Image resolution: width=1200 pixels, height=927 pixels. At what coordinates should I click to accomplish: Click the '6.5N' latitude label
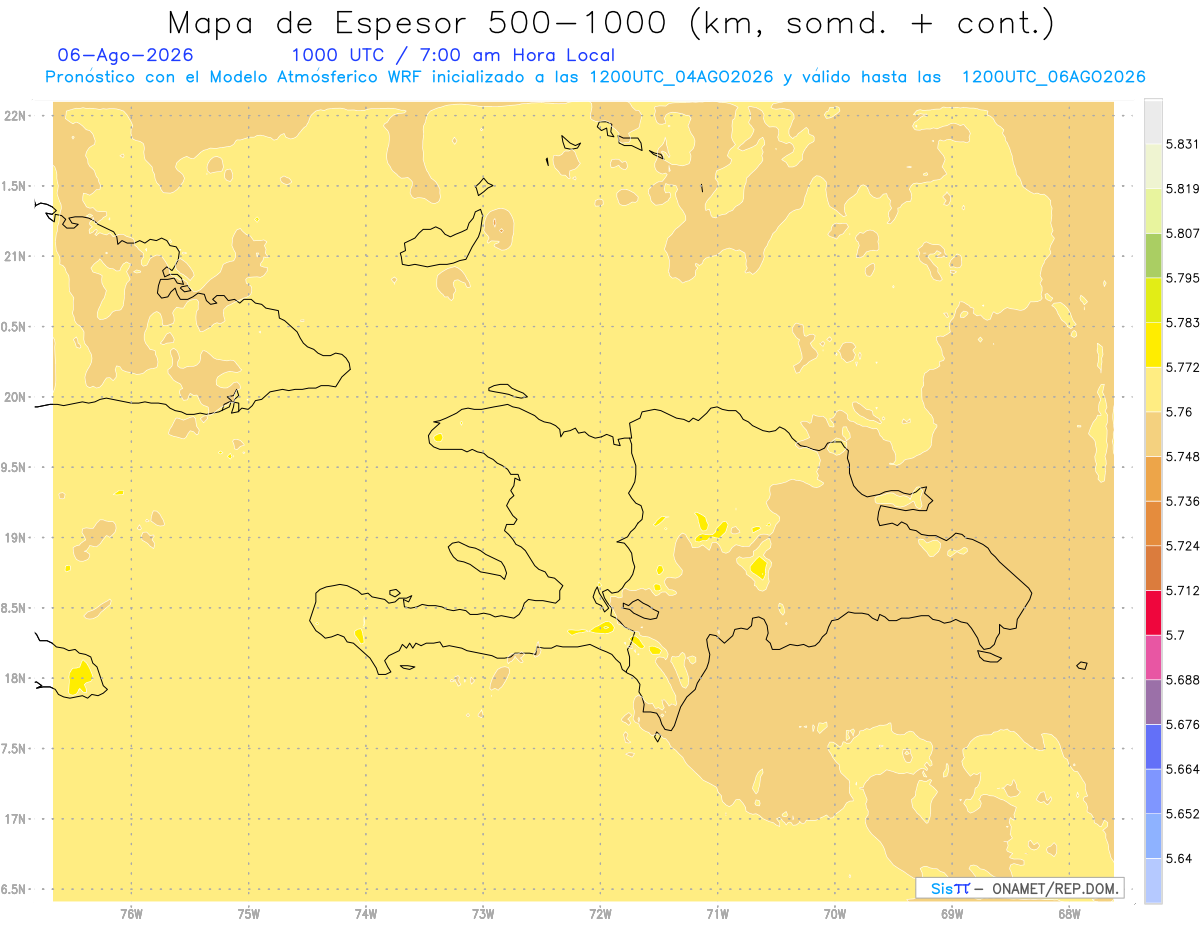coord(15,889)
